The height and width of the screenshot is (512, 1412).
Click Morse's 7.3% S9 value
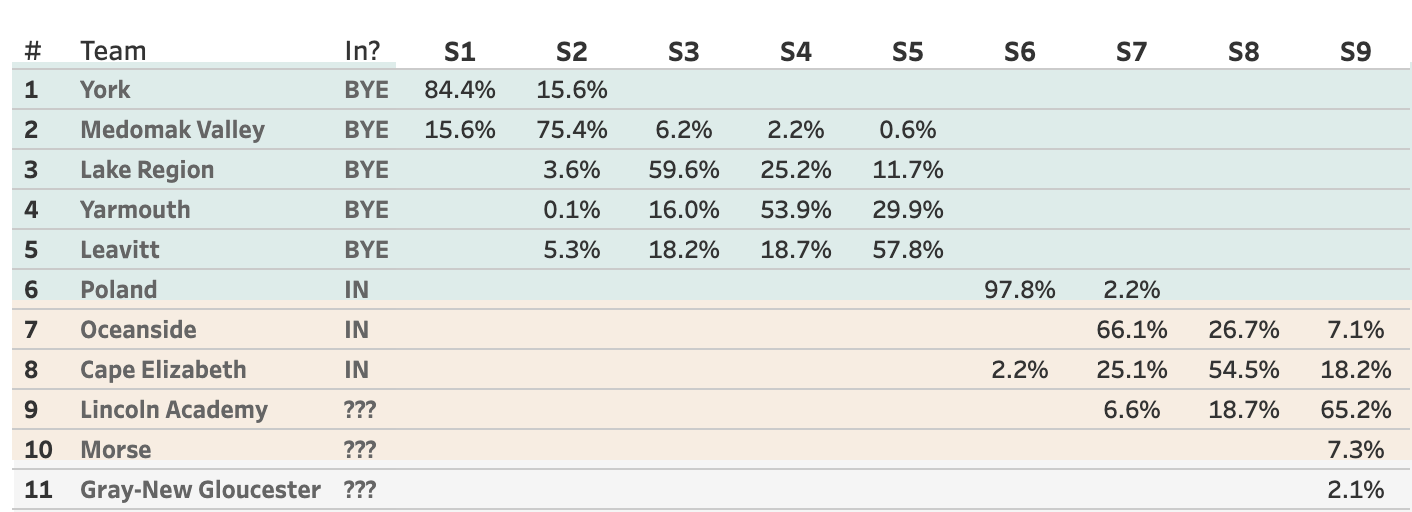point(1355,450)
